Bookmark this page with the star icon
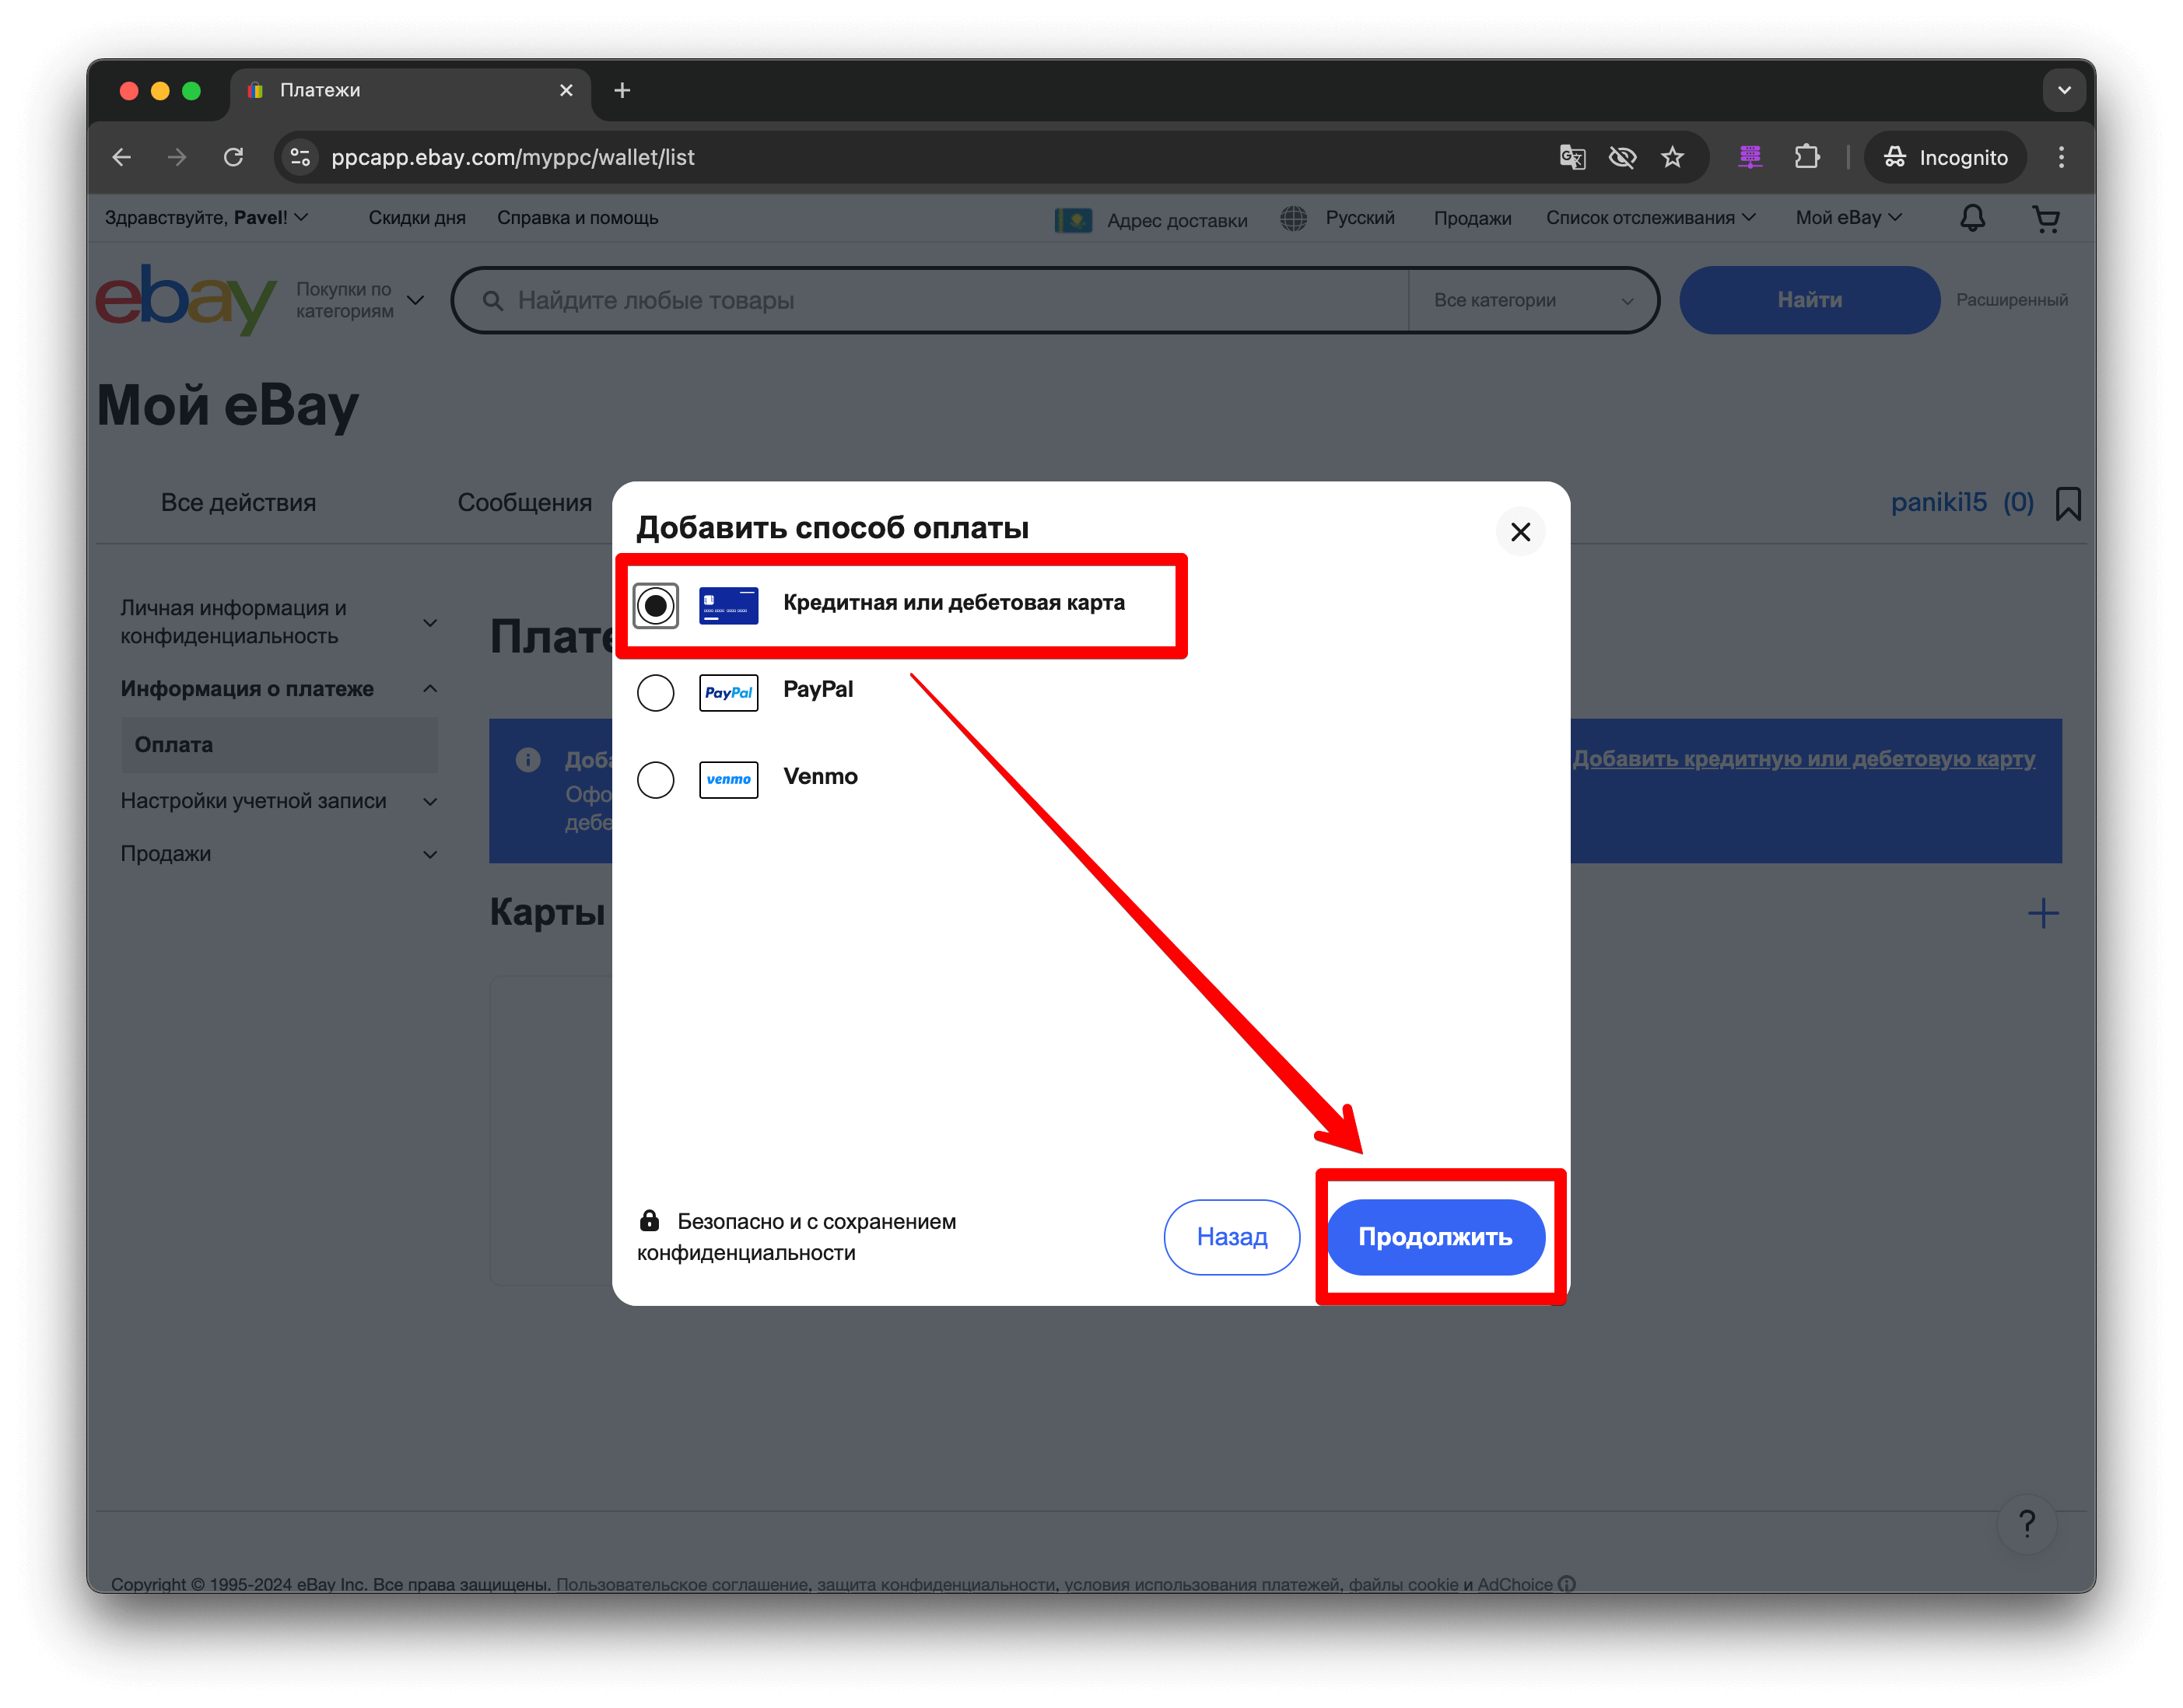The height and width of the screenshot is (1708, 2183). [1672, 157]
